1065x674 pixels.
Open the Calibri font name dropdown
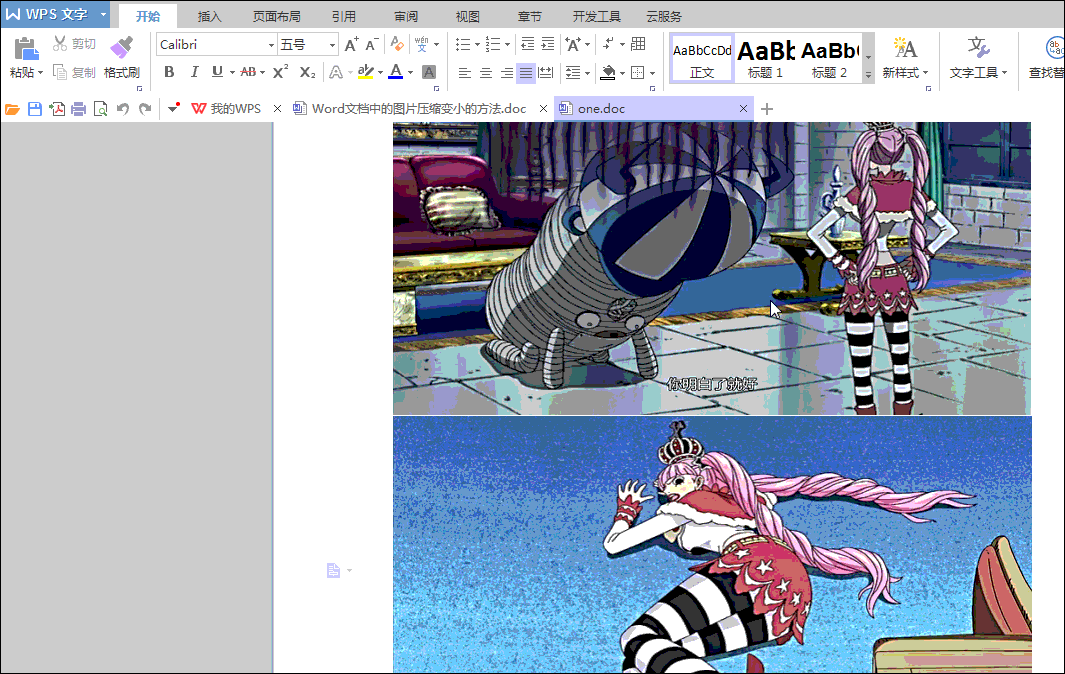point(271,46)
